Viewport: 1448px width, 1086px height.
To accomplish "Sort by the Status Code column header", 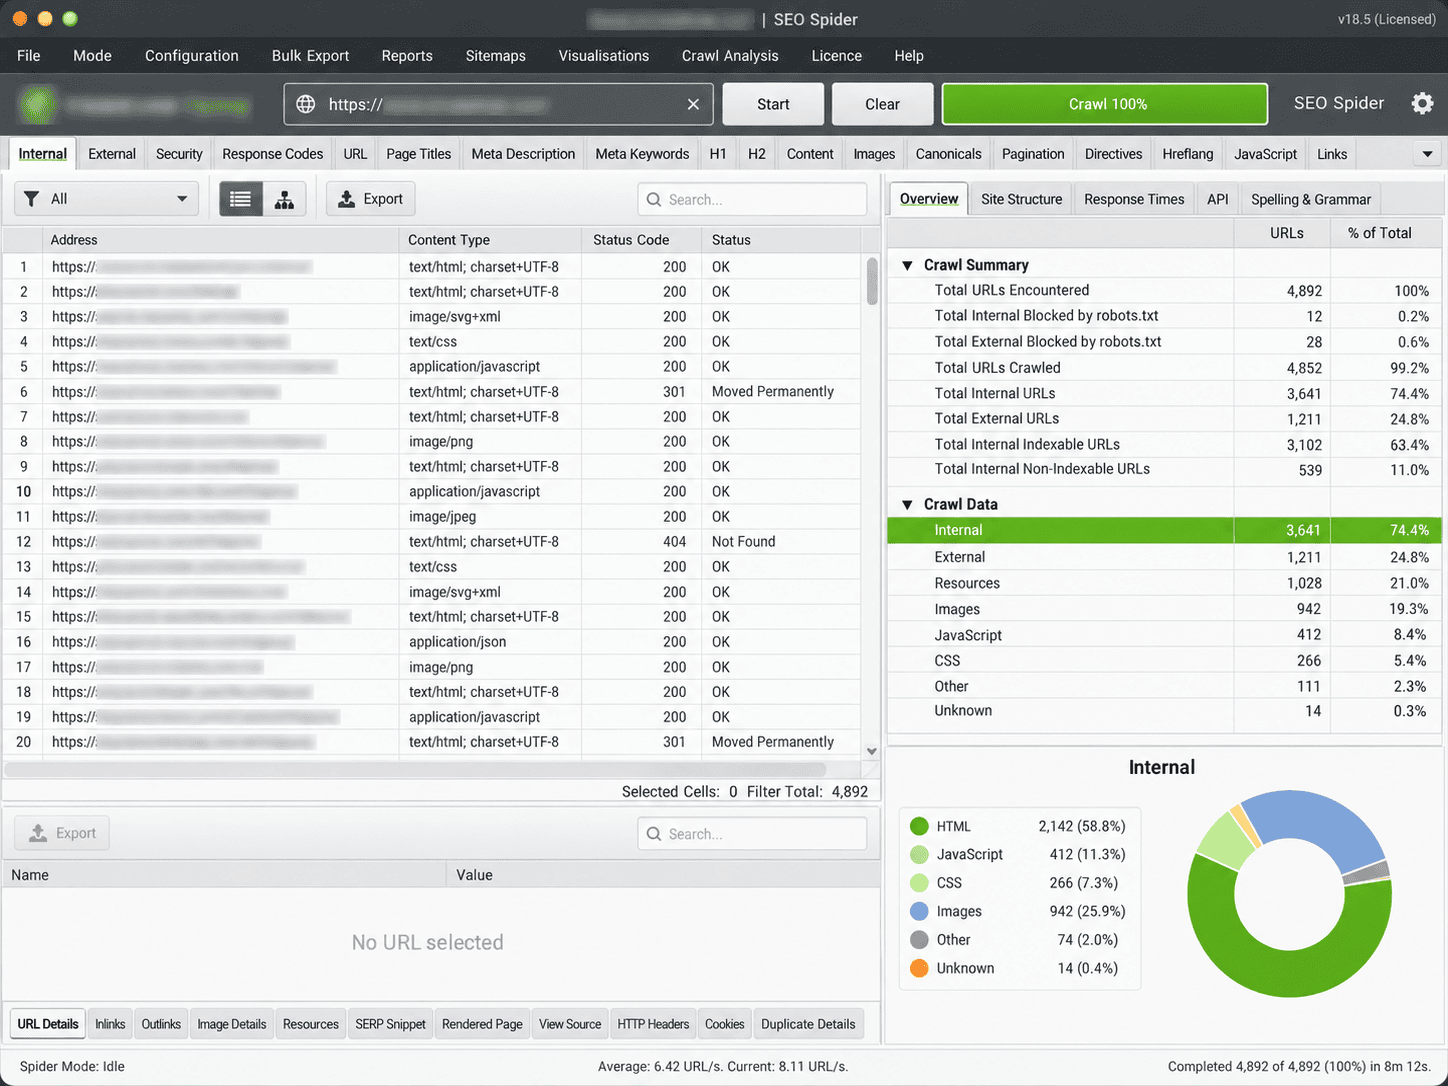I will [643, 240].
